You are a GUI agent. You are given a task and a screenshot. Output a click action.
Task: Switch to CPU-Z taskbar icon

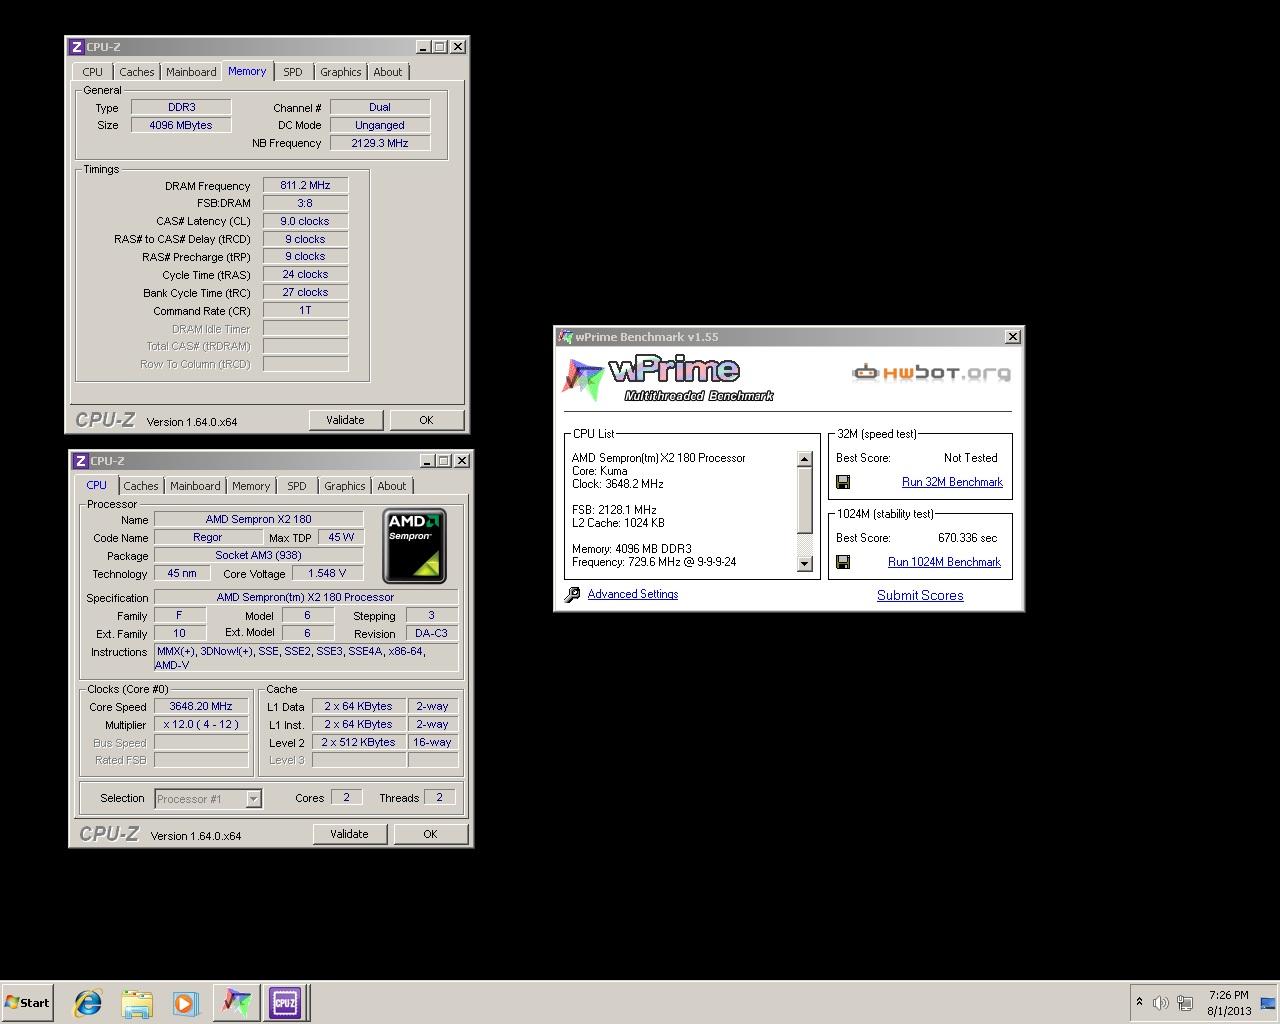pos(285,1003)
